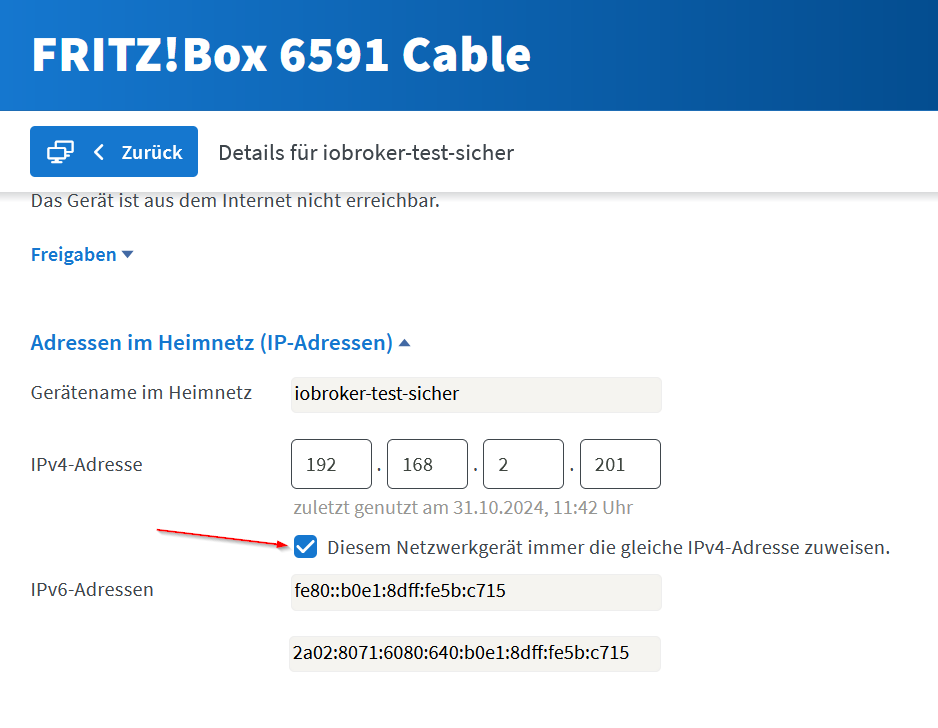938x728 pixels.
Task: Click the third IPv4 octet field
Action: (x=523, y=465)
